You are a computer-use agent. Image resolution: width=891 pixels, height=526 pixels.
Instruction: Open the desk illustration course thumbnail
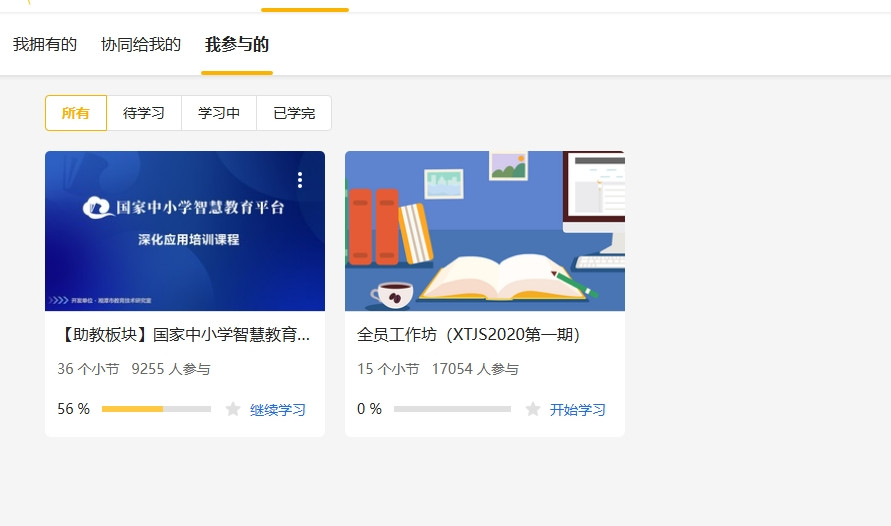tap(485, 231)
